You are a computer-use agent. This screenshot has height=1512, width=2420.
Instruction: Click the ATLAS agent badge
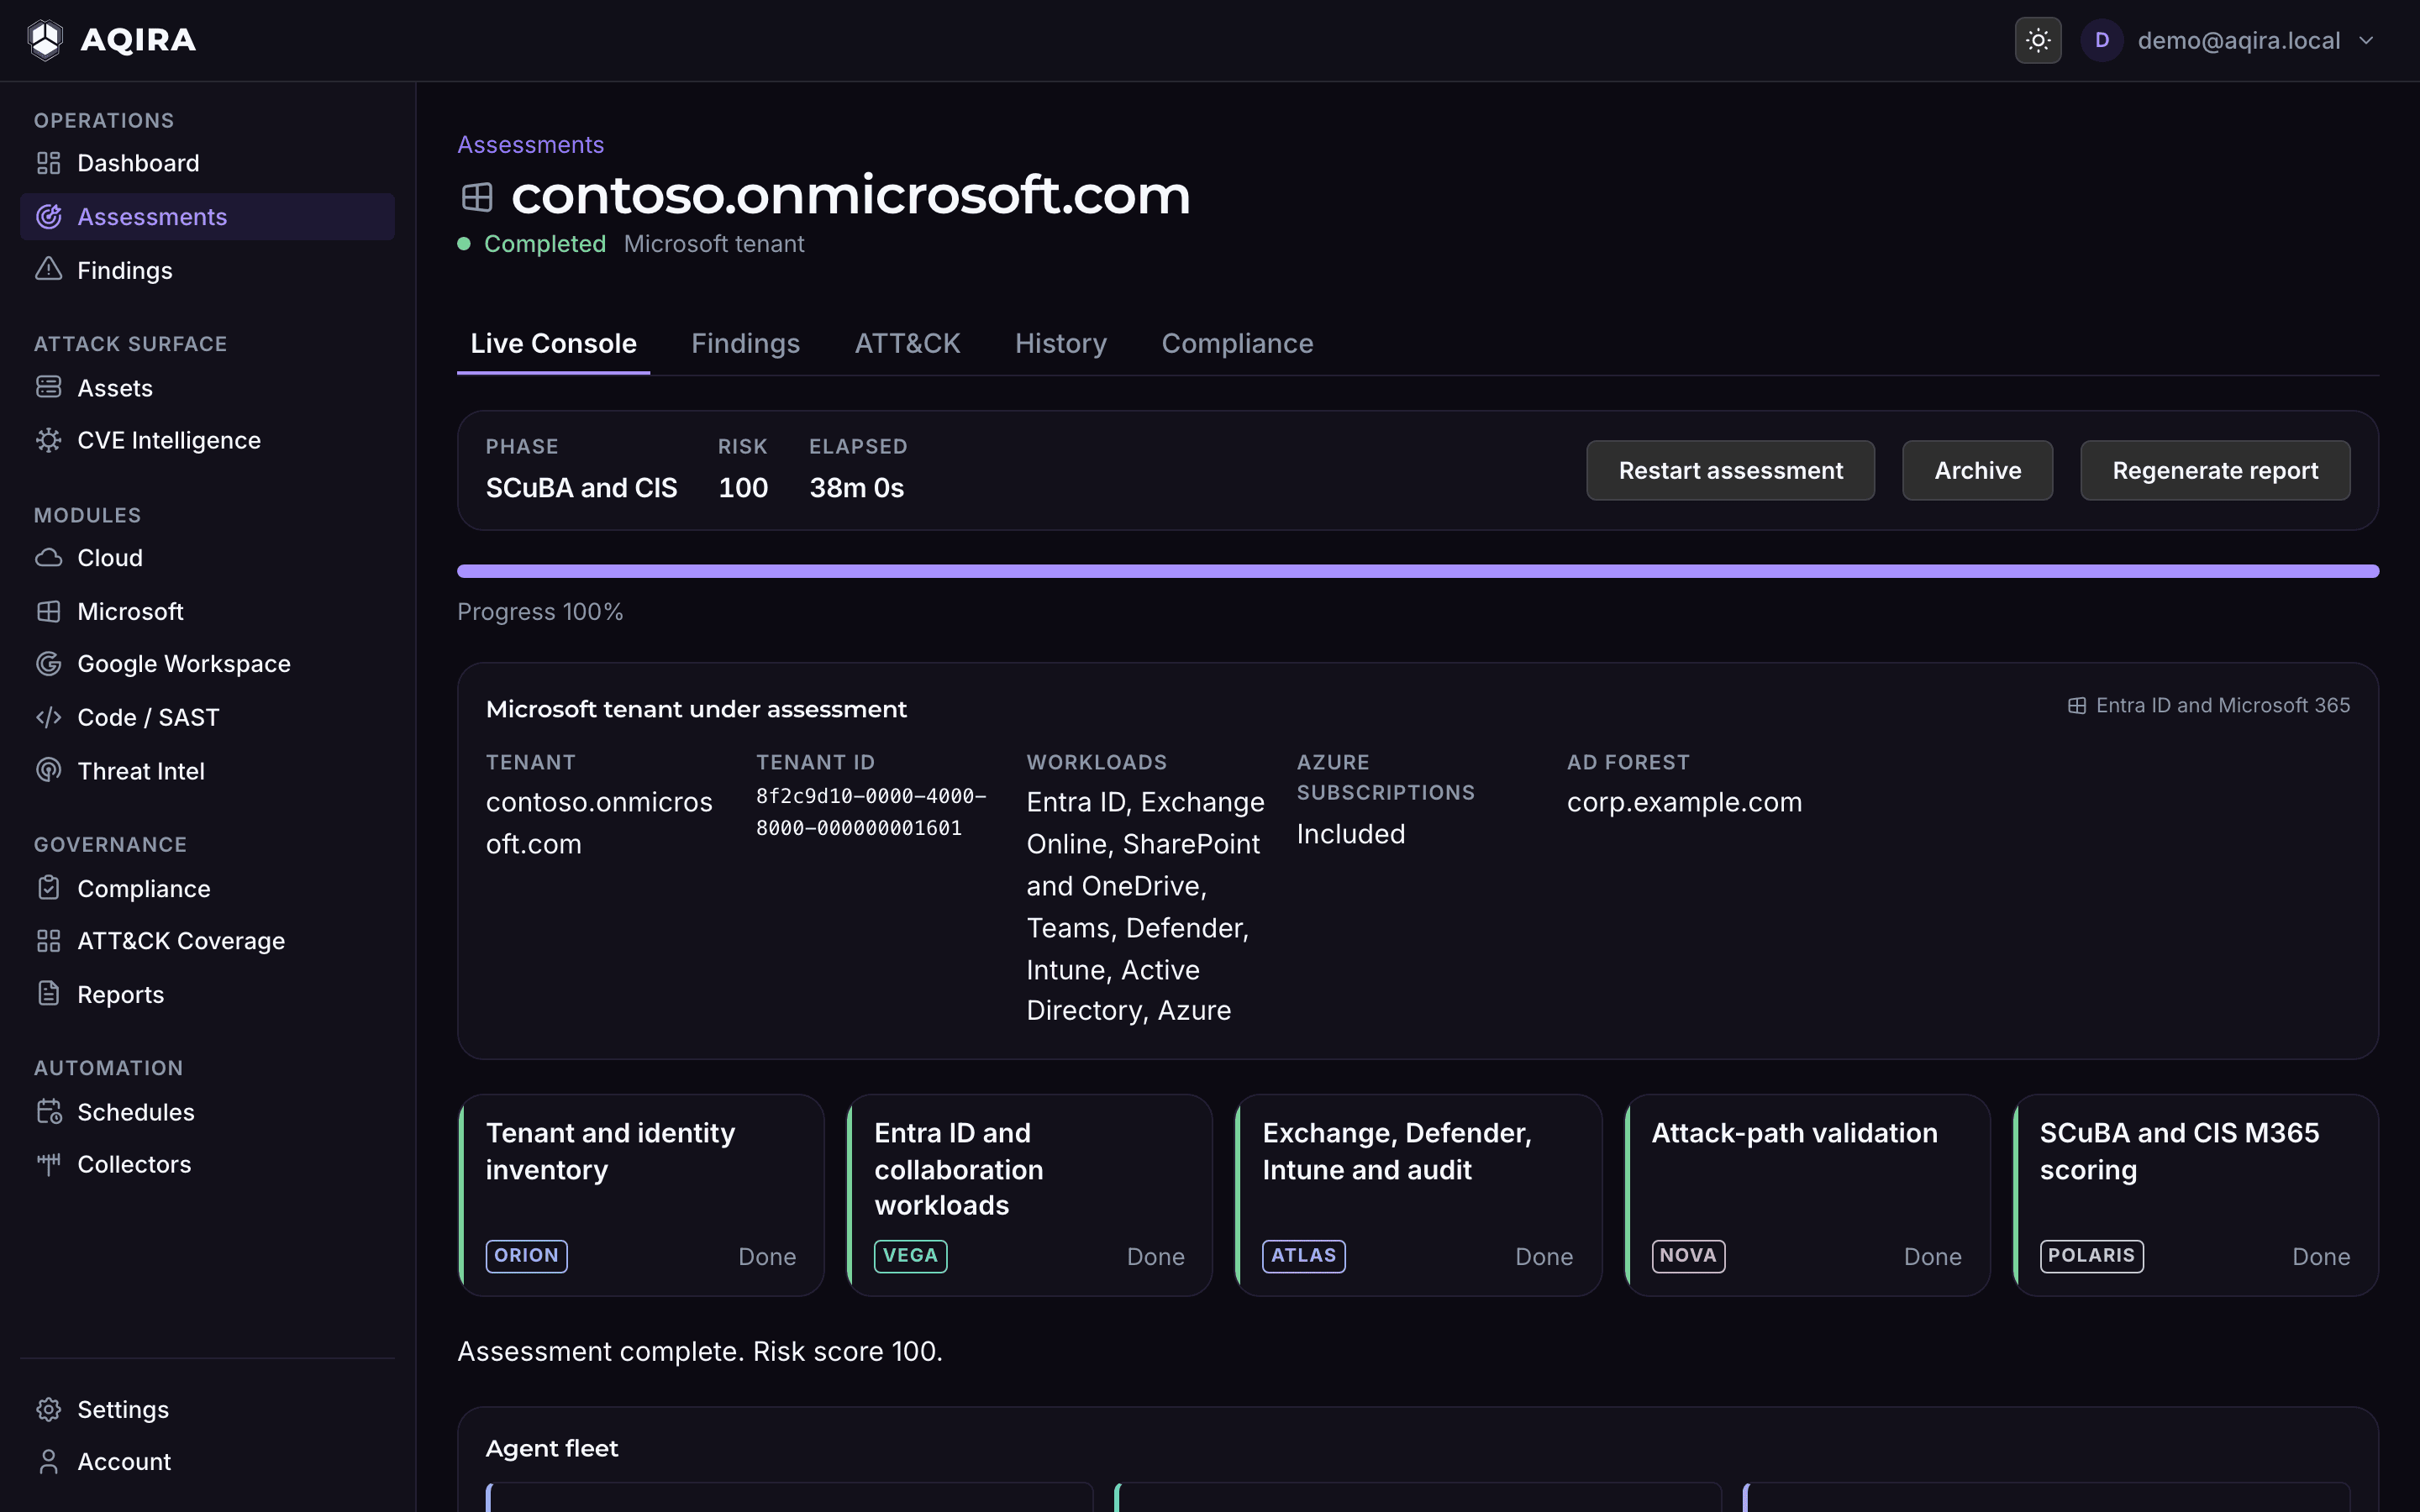click(1303, 1256)
